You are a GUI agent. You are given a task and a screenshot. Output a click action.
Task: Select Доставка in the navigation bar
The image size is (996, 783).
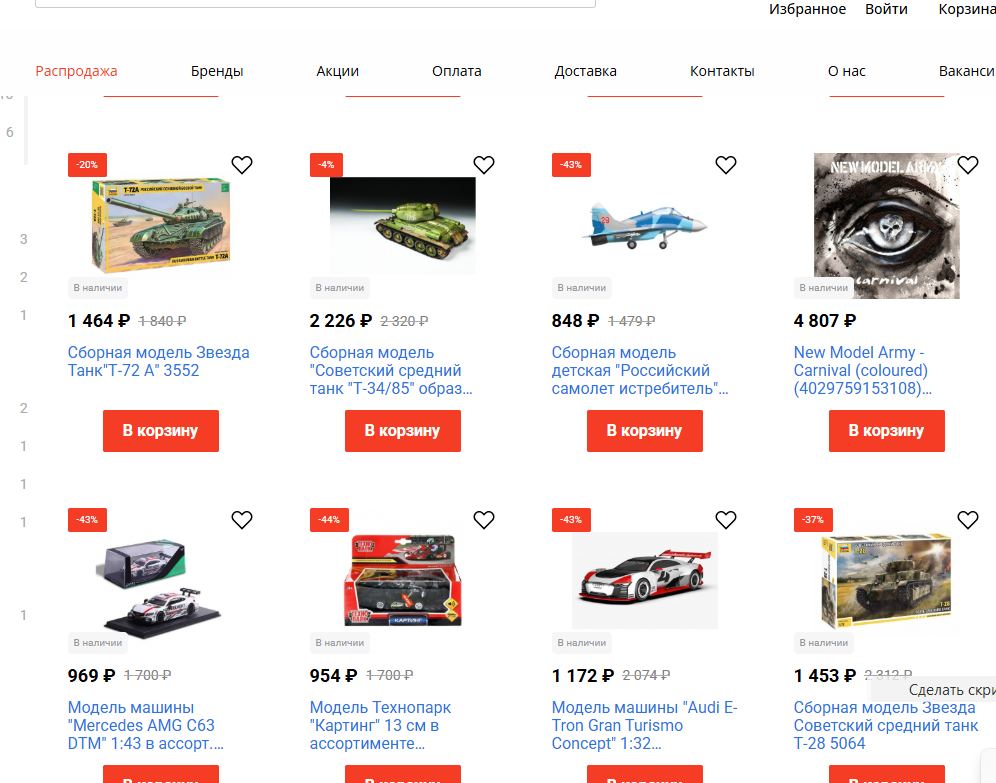585,71
